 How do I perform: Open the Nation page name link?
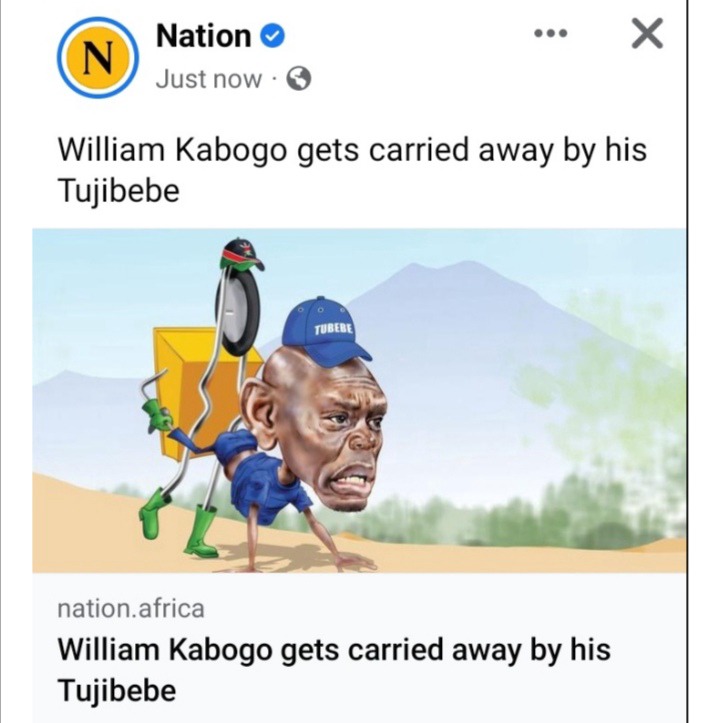pos(203,36)
